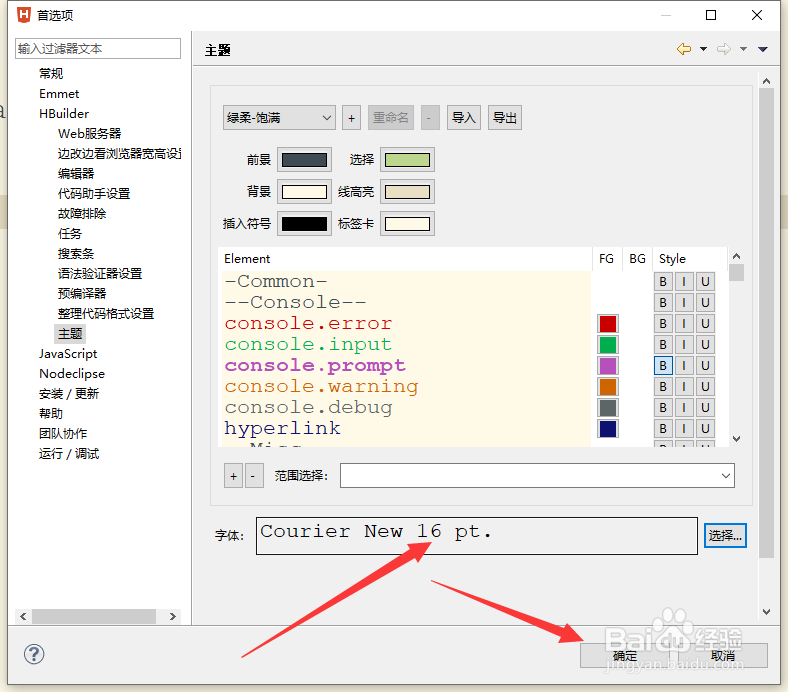This screenshot has height=692, width=788.
Task: Pick the 前景 foreground color swatch
Action: coord(305,160)
